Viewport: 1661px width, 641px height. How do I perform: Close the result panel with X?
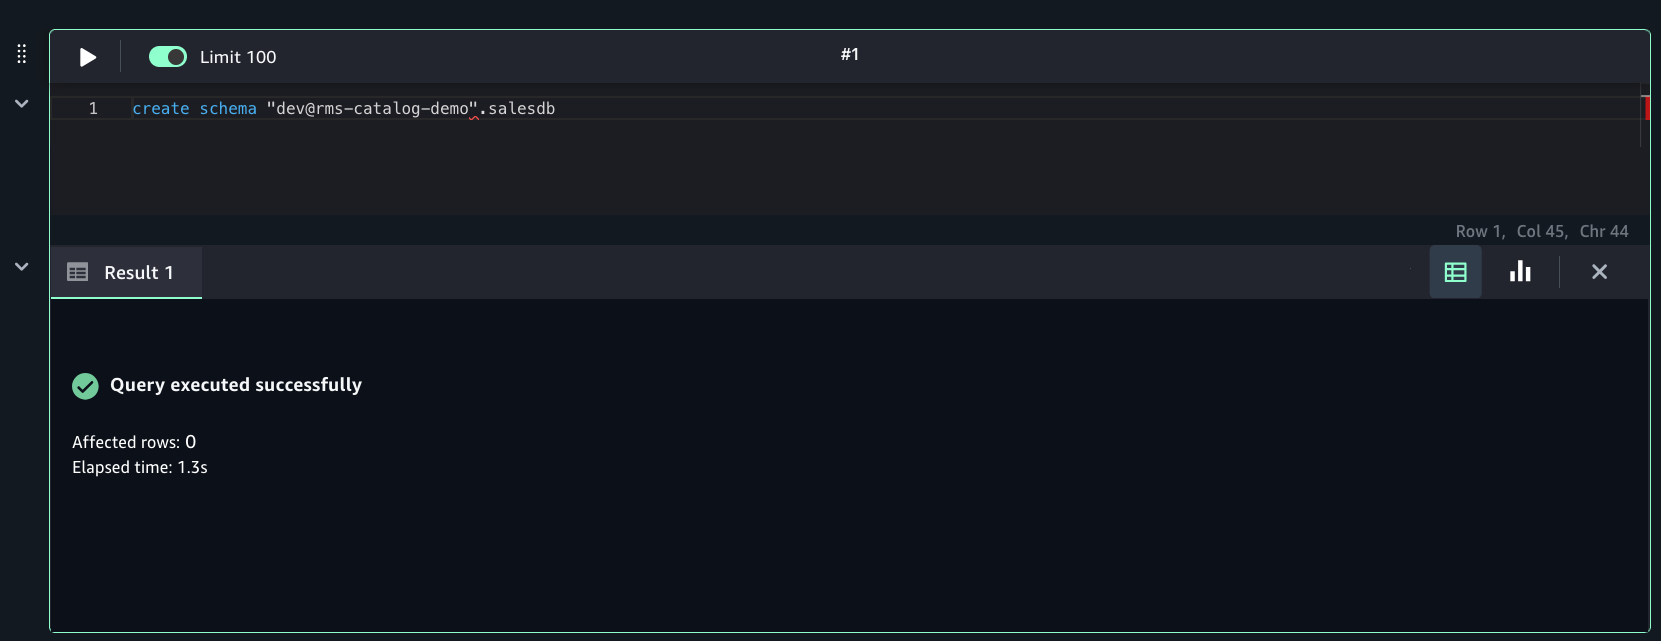coord(1599,272)
